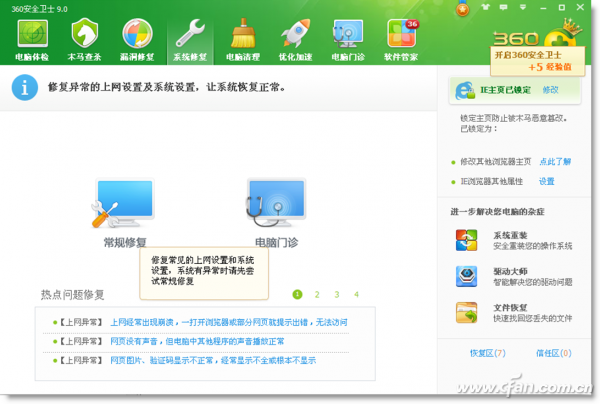Open 漏洞修复 vulnerability repair icon
The height and width of the screenshot is (404, 600).
tap(137, 33)
